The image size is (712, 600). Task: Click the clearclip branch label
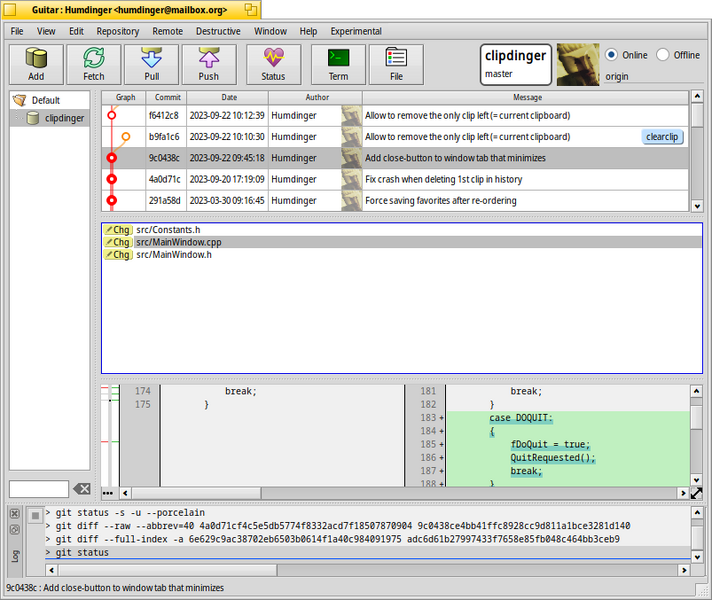662,137
